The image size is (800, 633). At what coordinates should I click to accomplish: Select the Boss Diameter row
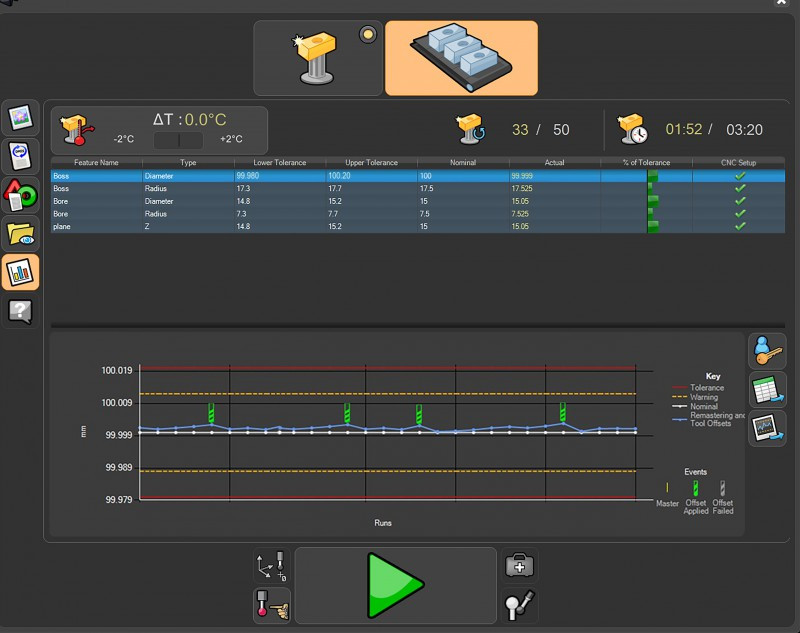pos(418,176)
